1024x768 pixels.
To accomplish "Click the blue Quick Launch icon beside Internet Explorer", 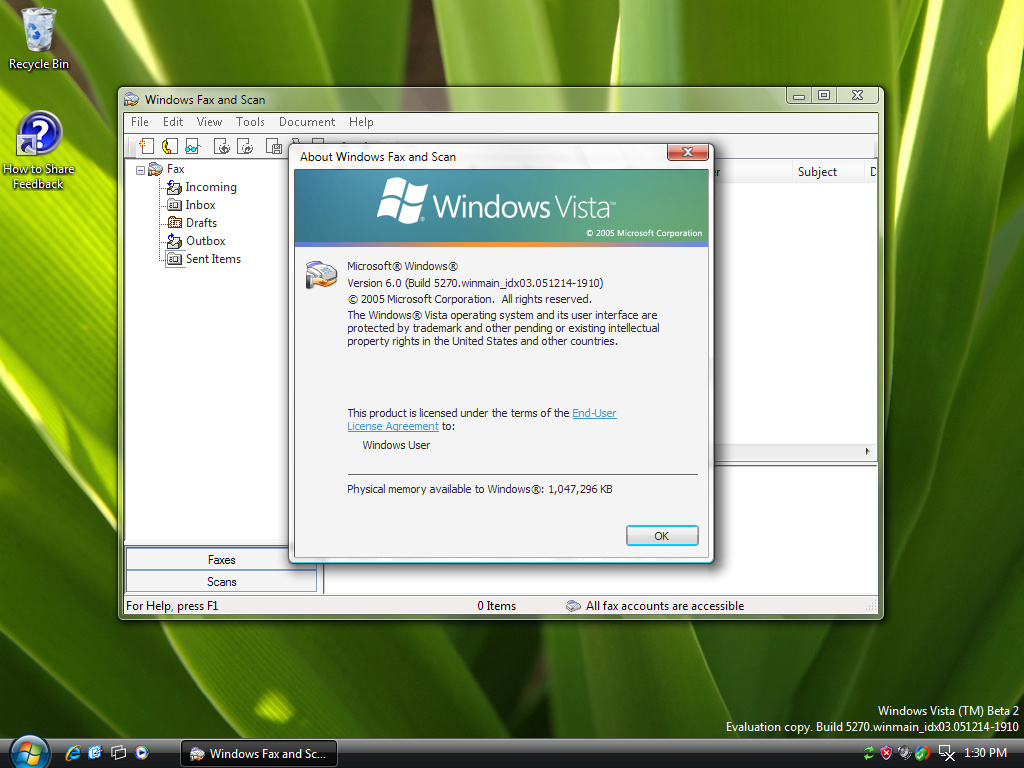I will pyautogui.click(x=95, y=753).
